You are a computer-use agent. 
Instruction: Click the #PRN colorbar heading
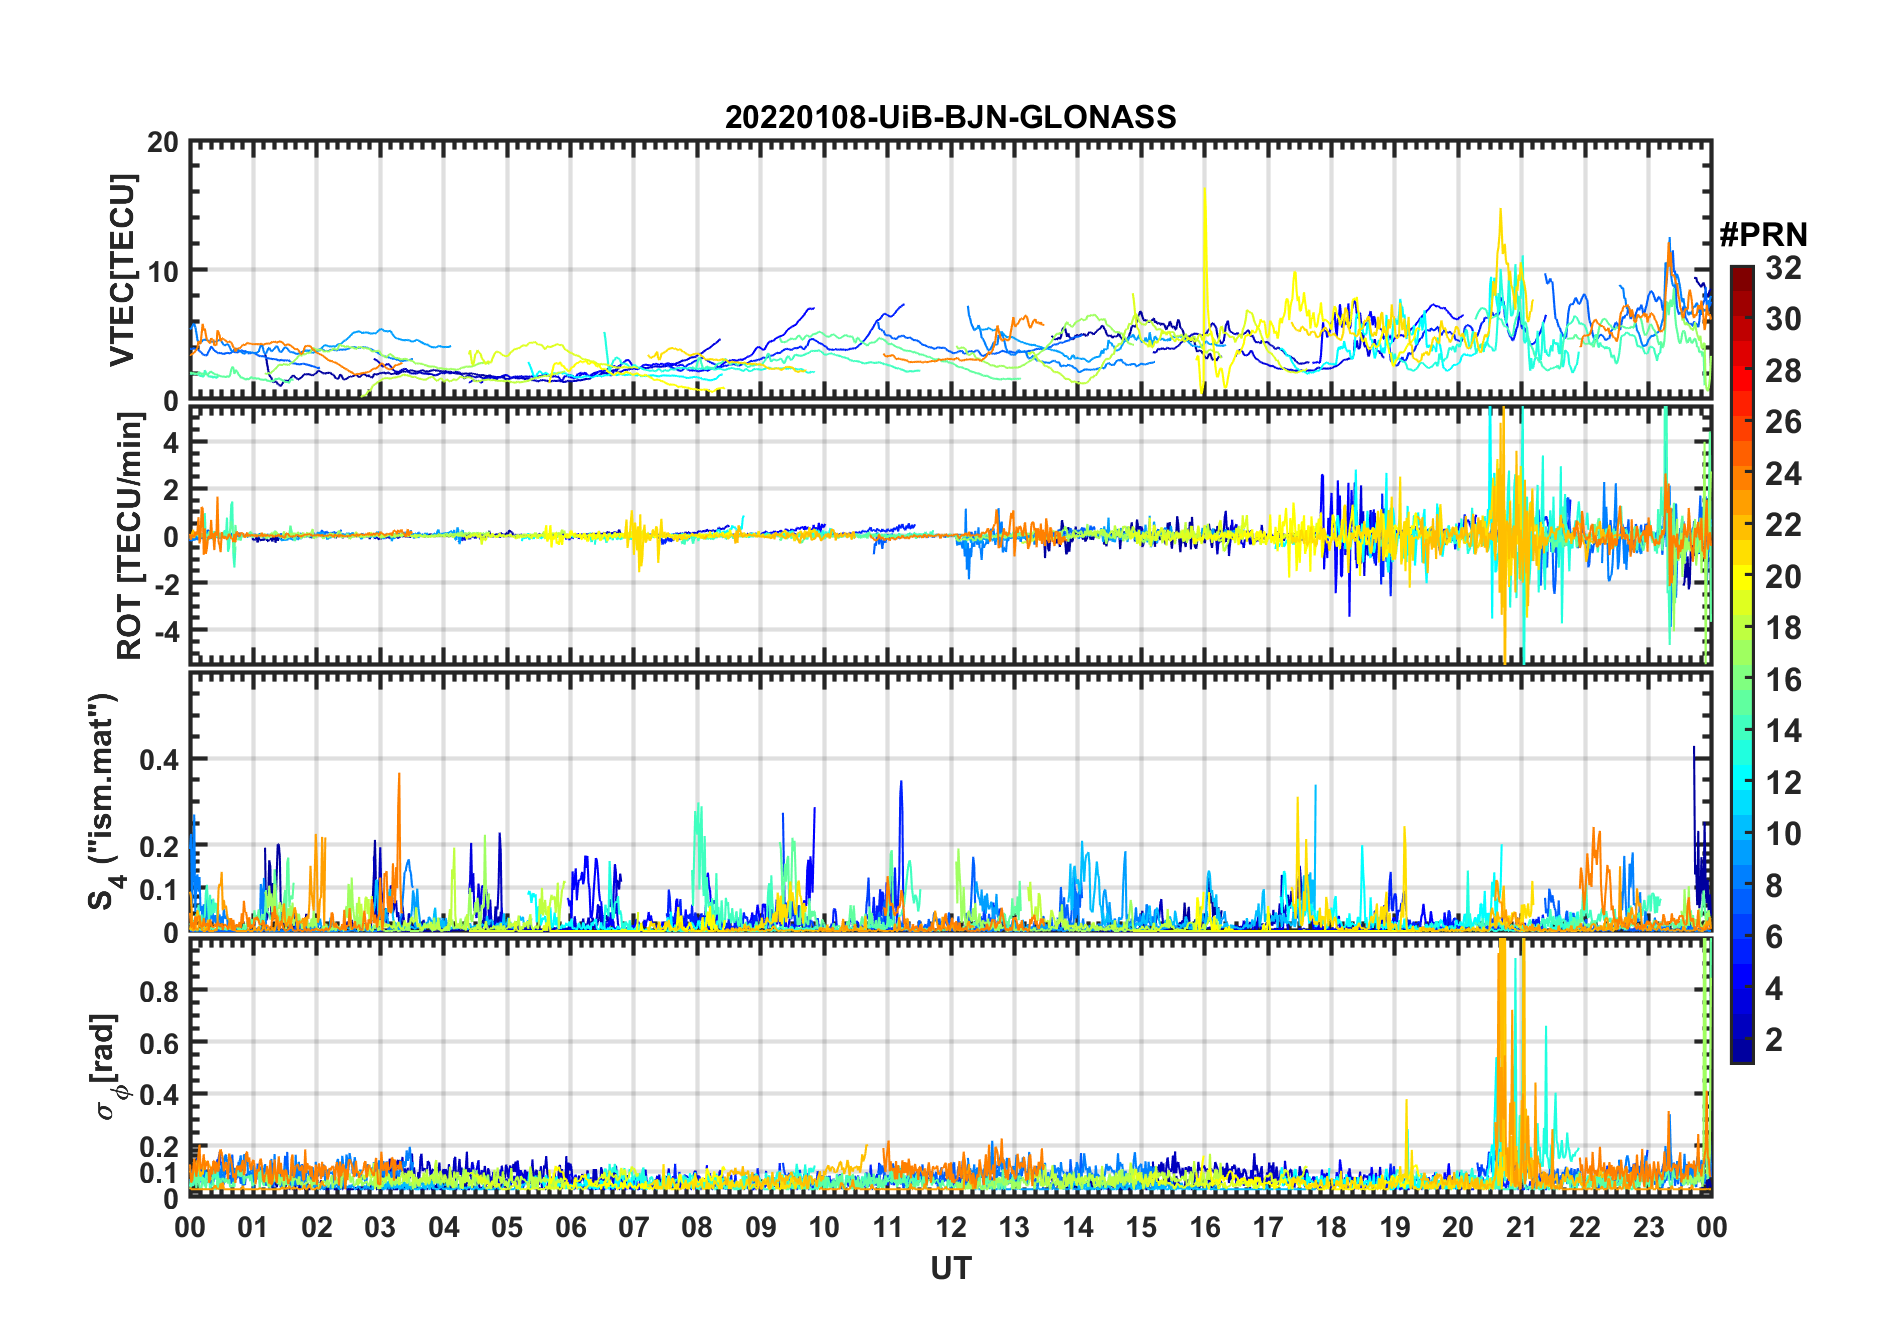click(x=1763, y=235)
